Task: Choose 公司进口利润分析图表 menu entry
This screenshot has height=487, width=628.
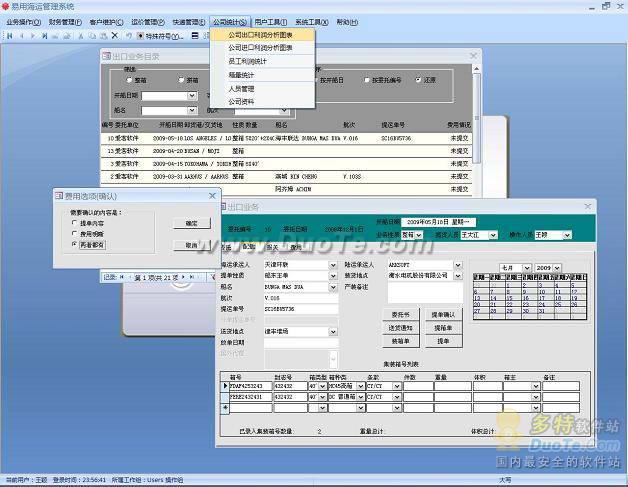Action: point(260,47)
